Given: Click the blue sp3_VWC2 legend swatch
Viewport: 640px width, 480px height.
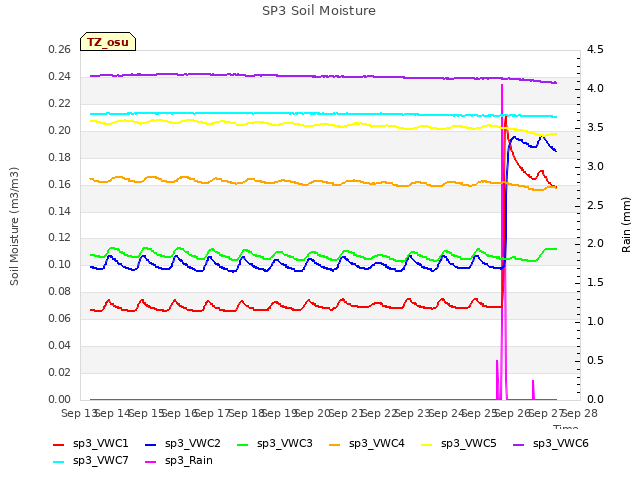Looking at the screenshot, I should [x=151, y=445].
